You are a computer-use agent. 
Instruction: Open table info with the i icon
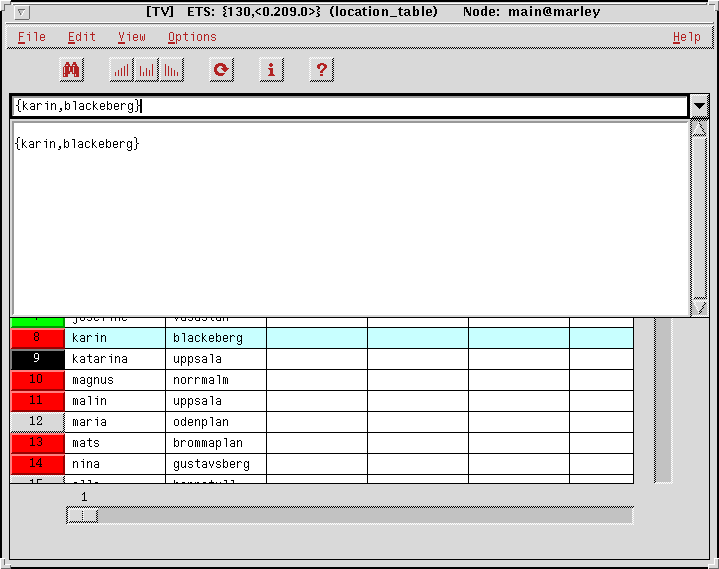(x=271, y=70)
